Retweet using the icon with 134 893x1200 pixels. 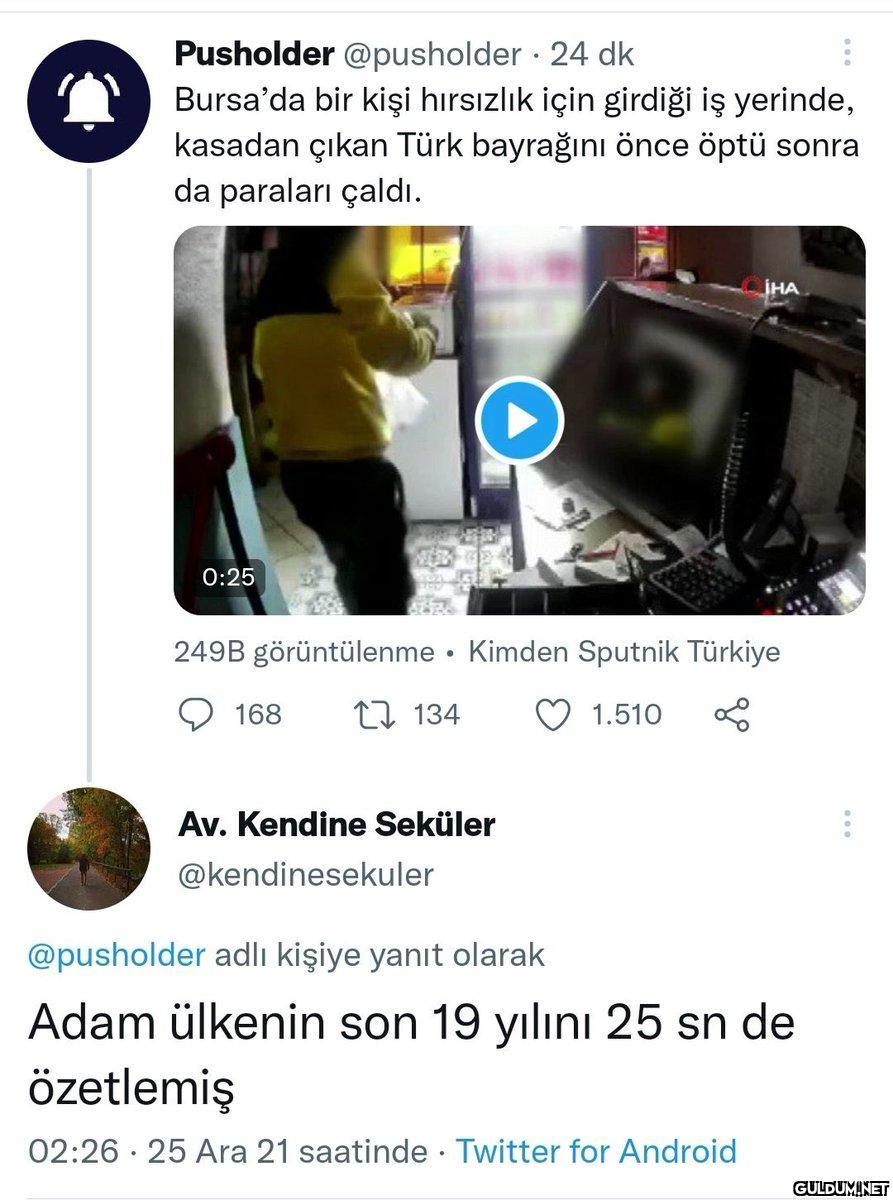point(374,714)
